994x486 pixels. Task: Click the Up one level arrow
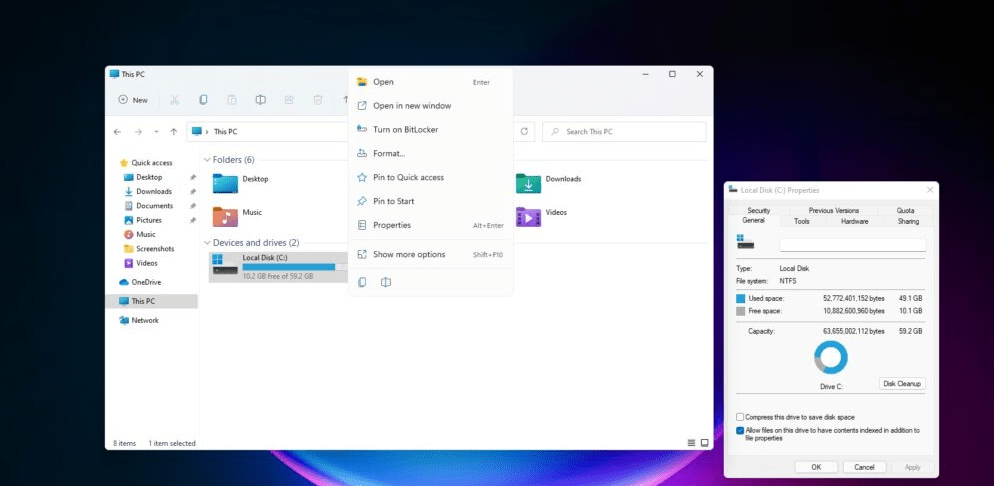(x=174, y=132)
